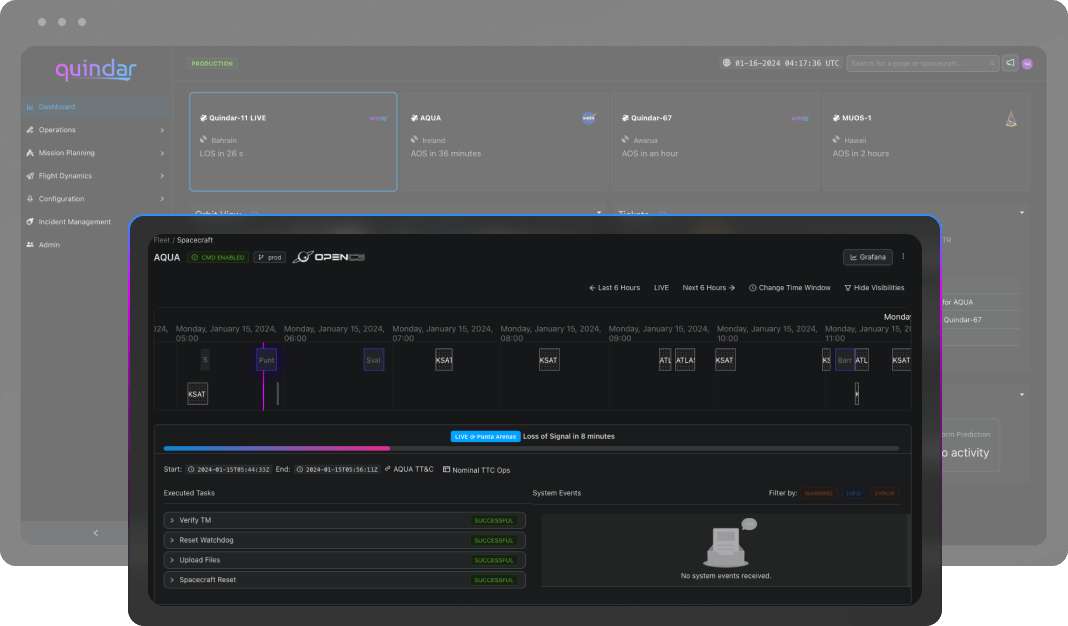The width and height of the screenshot is (1068, 626).
Task: Click the prod branch badge
Action: pyautogui.click(x=270, y=257)
